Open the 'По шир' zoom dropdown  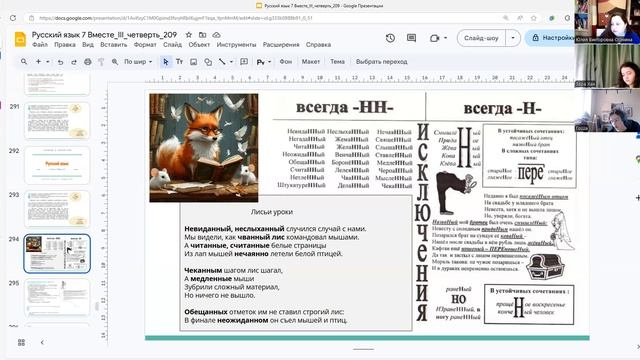coord(138,62)
